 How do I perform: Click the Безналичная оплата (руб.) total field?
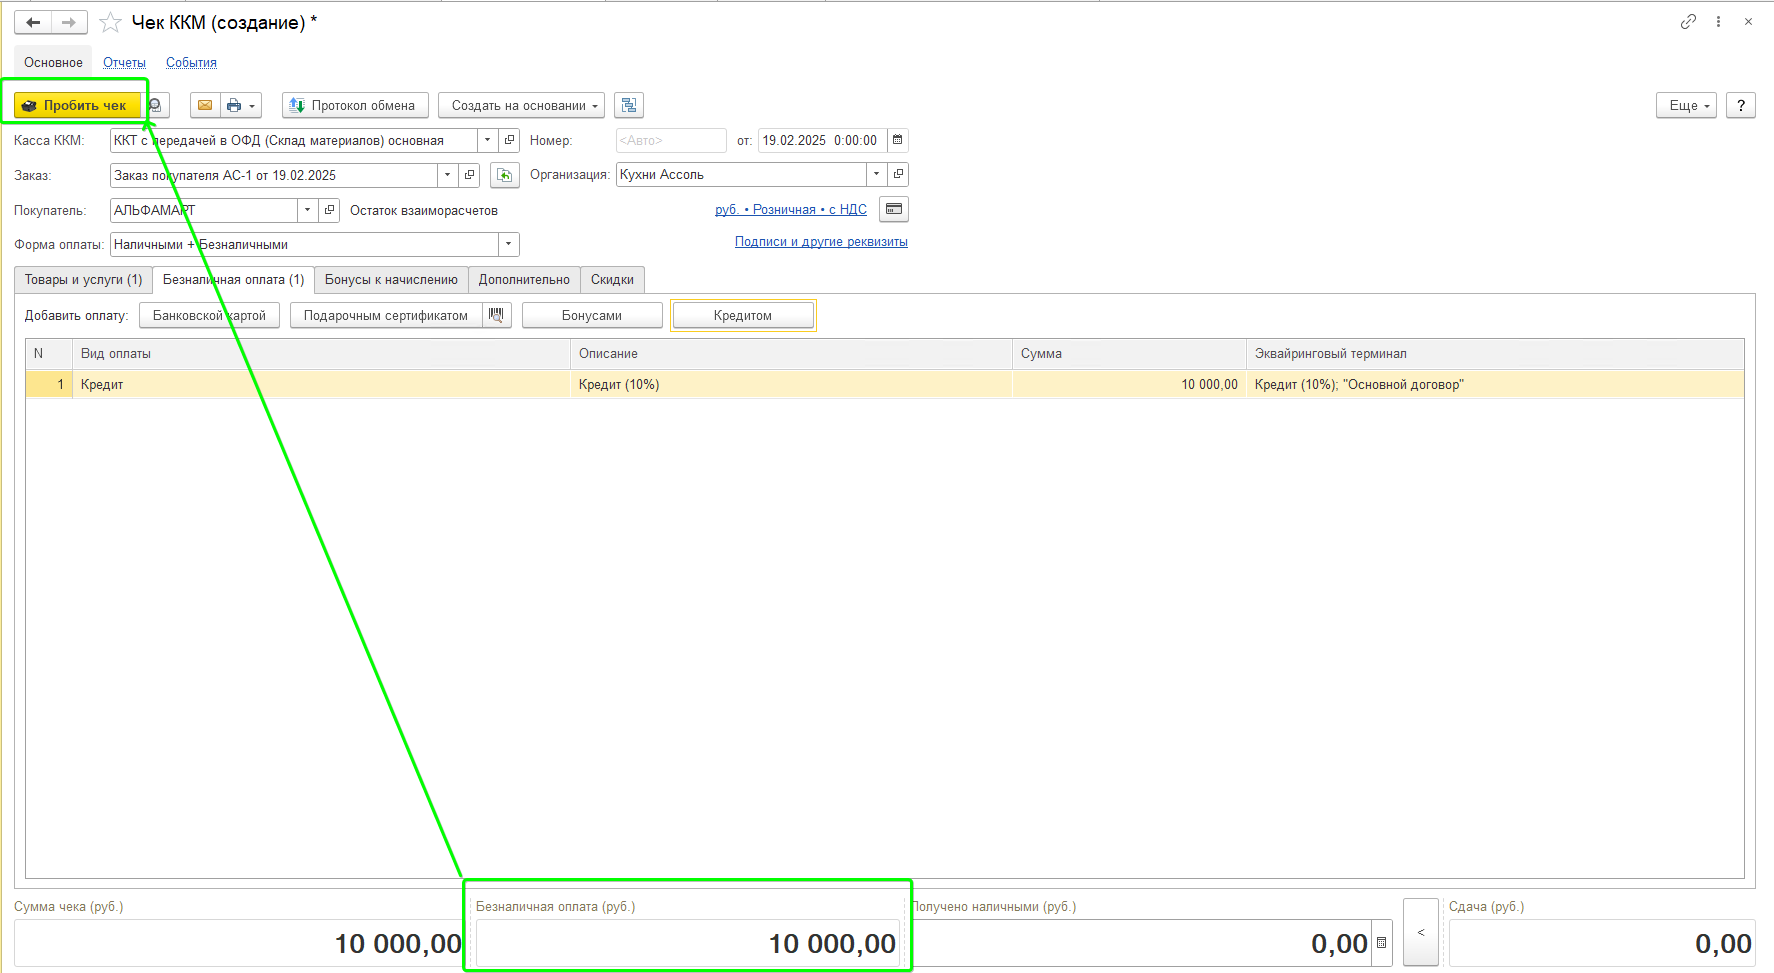(x=687, y=943)
